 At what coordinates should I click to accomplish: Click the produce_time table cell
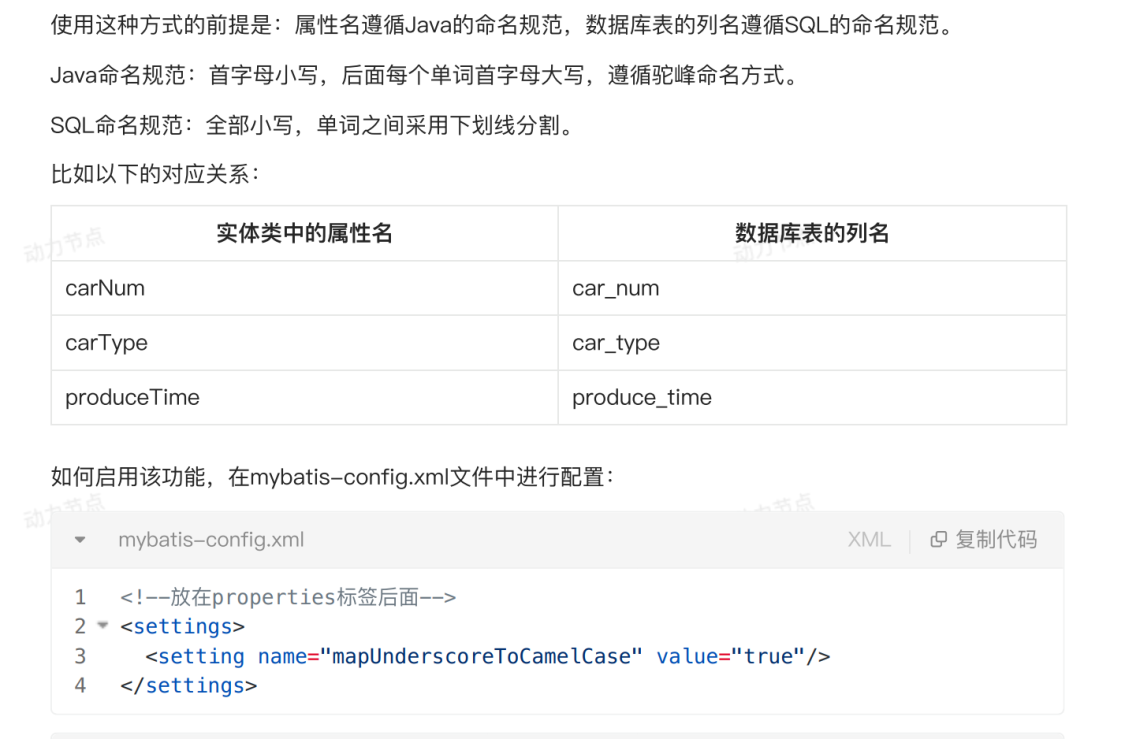[x=642, y=397]
